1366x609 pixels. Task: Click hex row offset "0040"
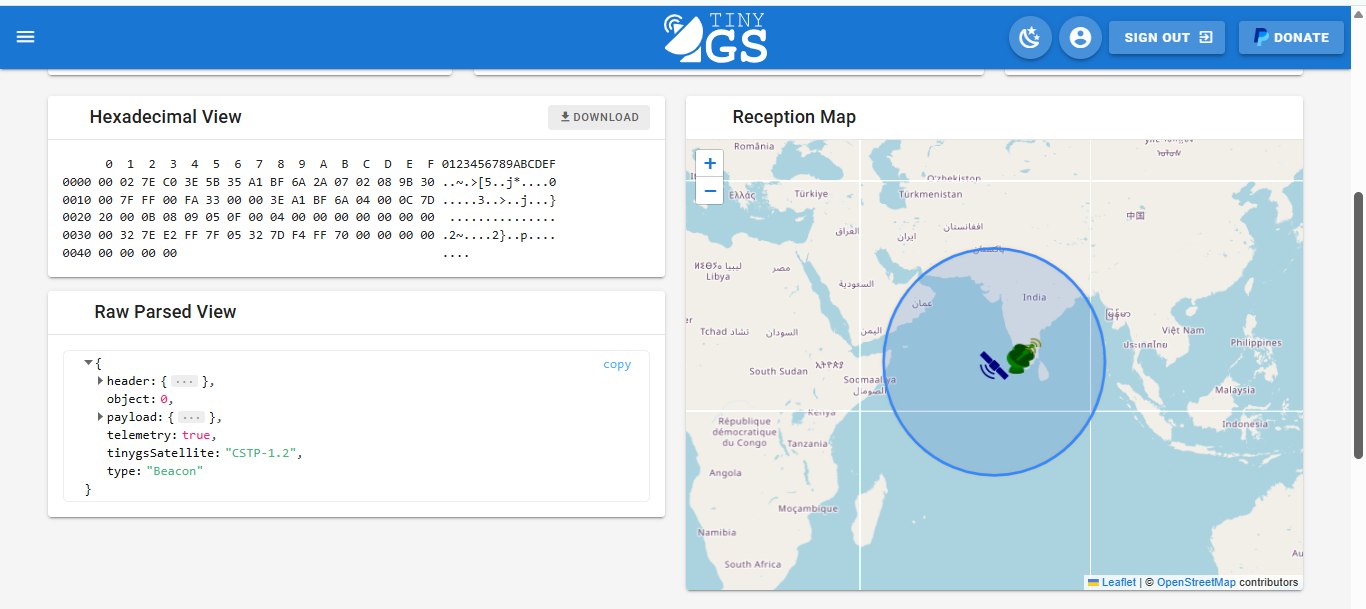coord(76,254)
